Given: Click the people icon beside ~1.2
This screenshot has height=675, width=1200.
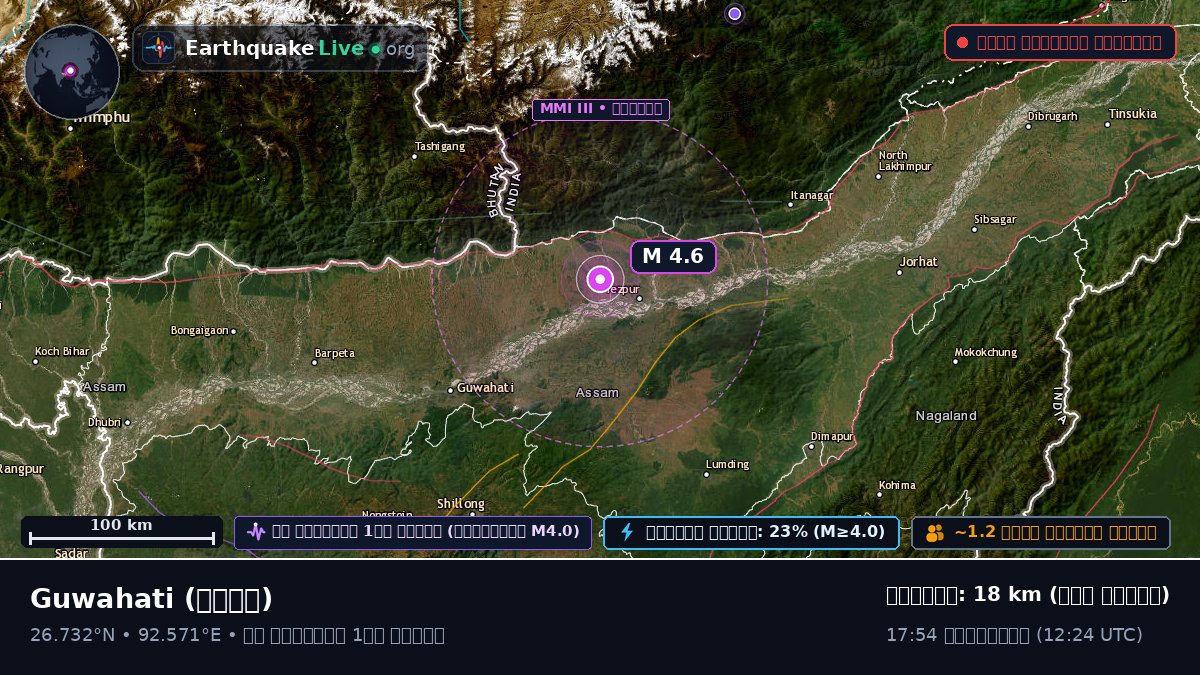Looking at the screenshot, I should pyautogui.click(x=935, y=533).
